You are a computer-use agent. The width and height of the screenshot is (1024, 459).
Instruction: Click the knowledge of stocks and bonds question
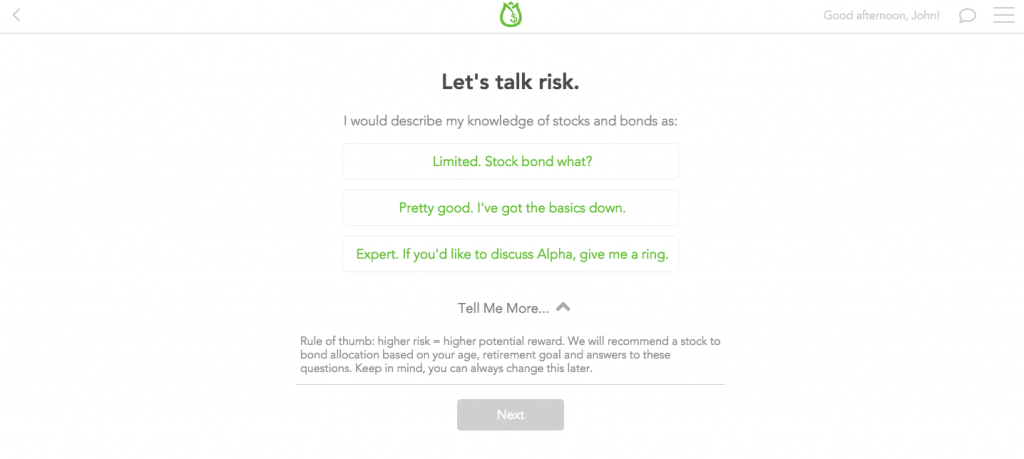coord(511,121)
